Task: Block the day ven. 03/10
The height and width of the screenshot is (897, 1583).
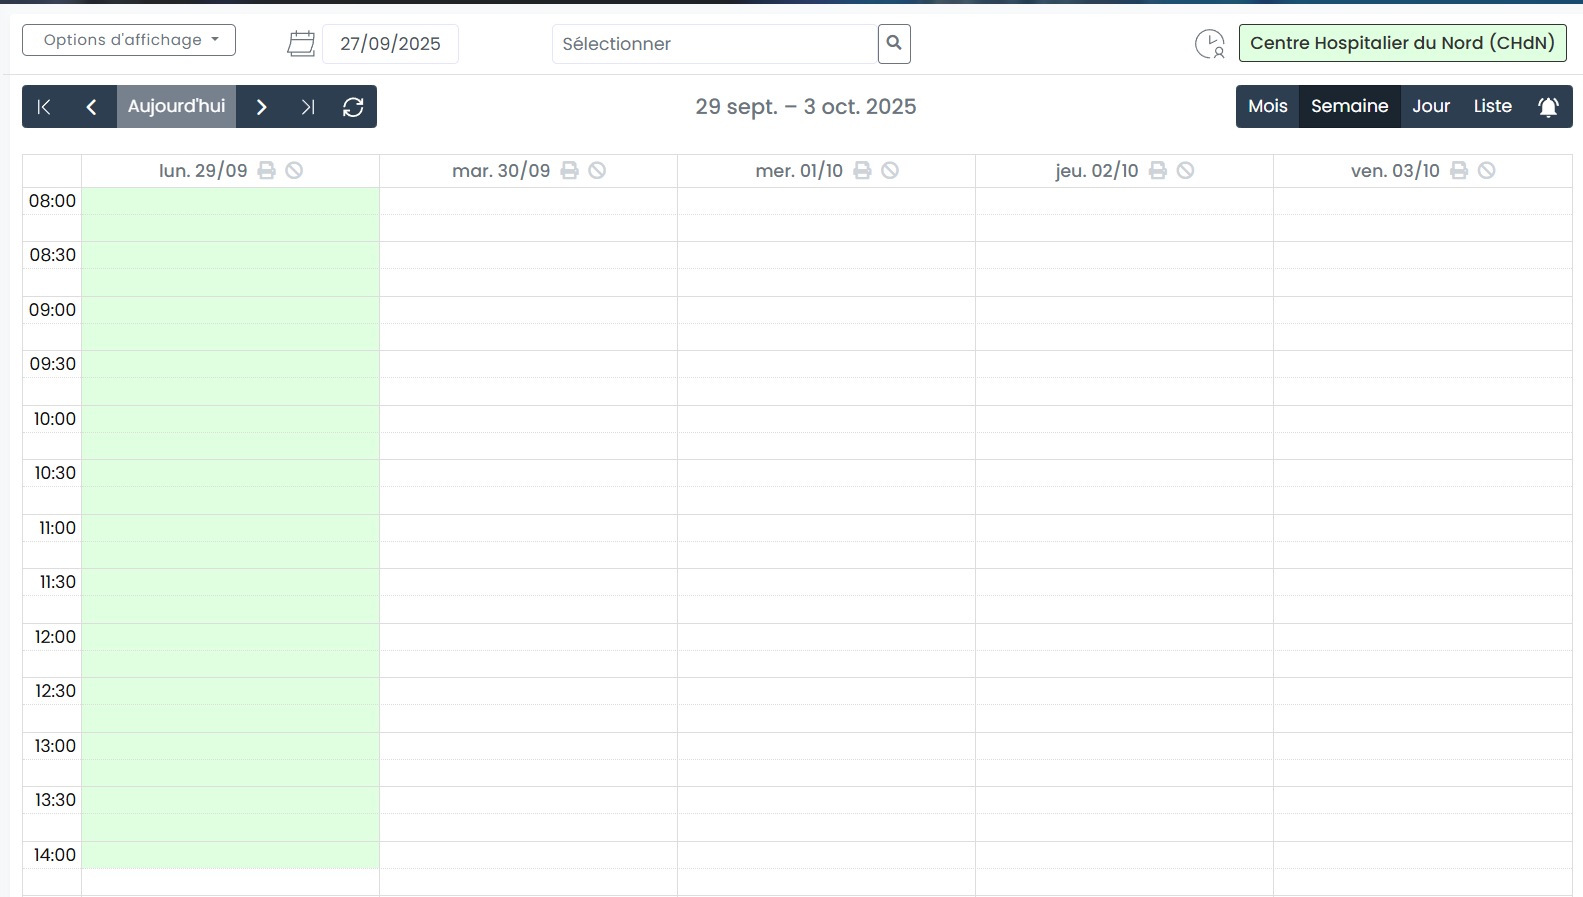Action: coord(1487,171)
